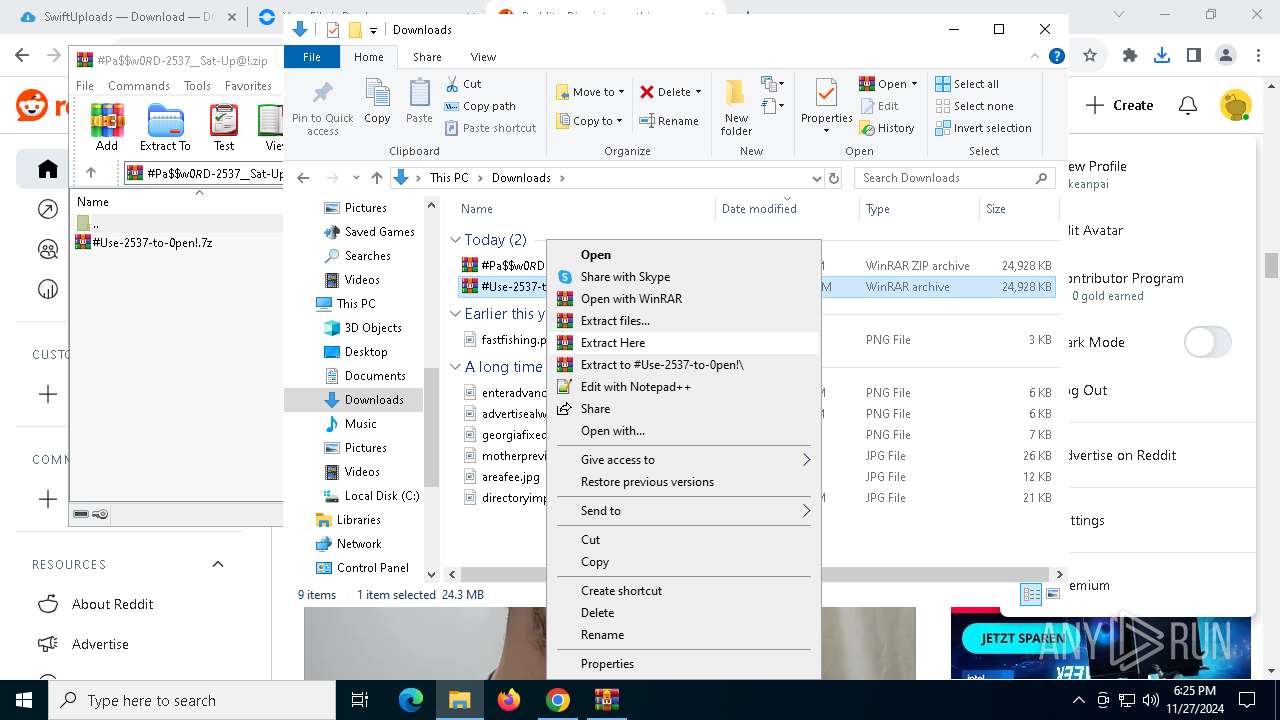Choose Extract files... in context menu

click(x=683, y=321)
